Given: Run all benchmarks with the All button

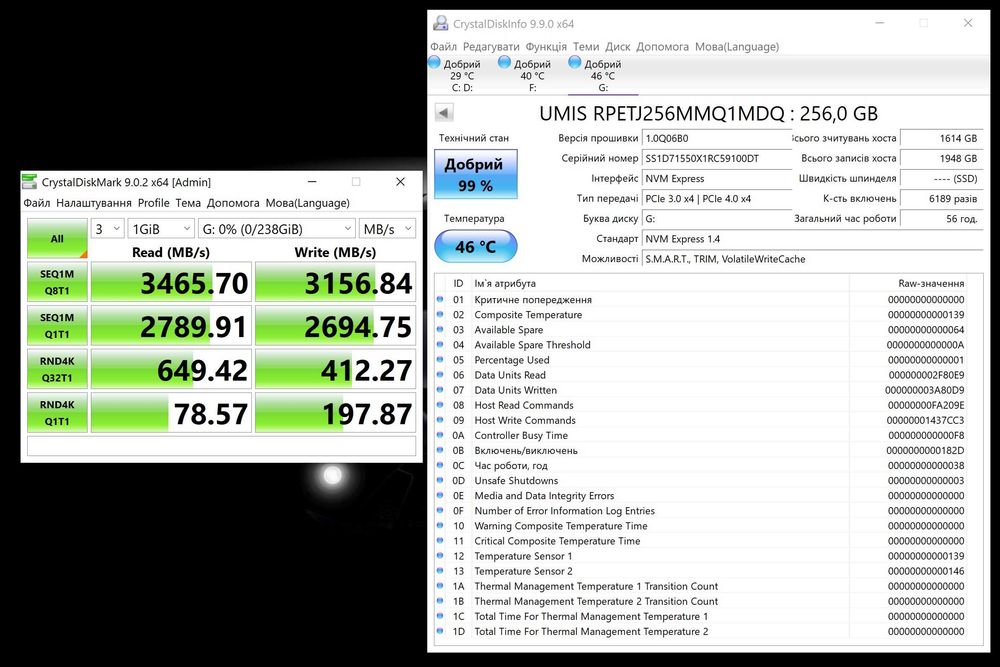Looking at the screenshot, I should click(57, 238).
